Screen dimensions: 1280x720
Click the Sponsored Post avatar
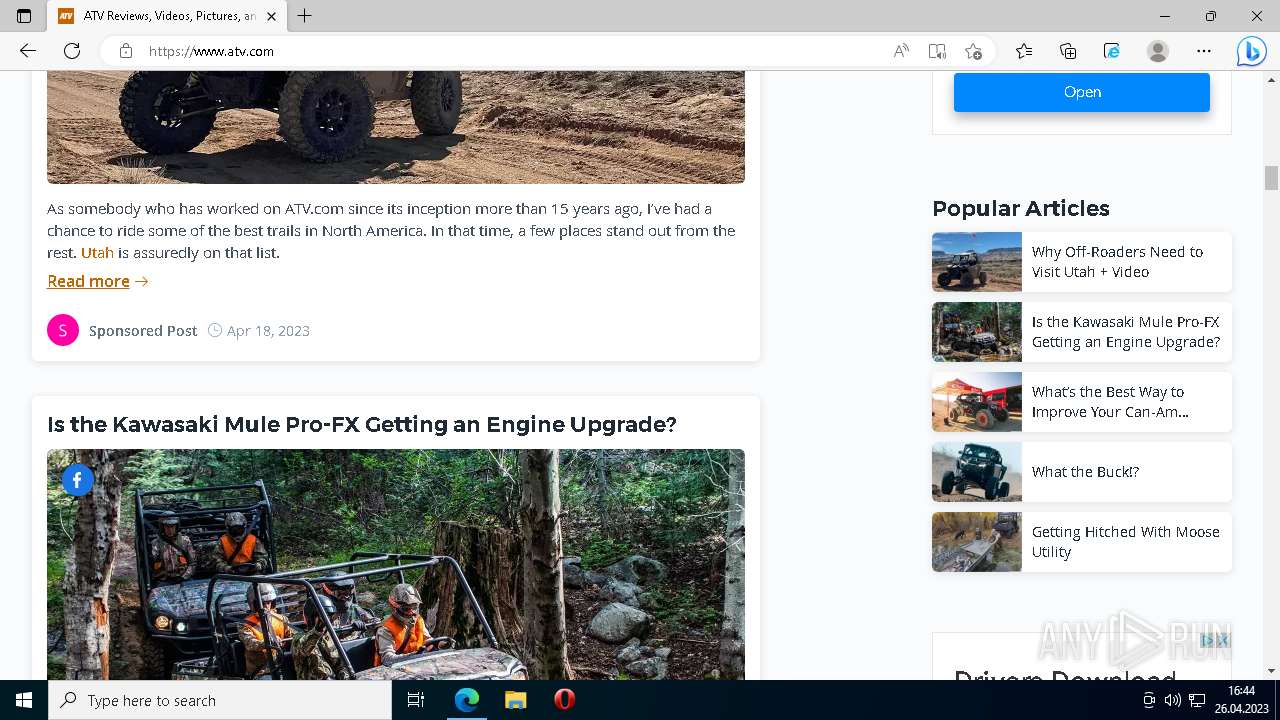[x=63, y=330]
